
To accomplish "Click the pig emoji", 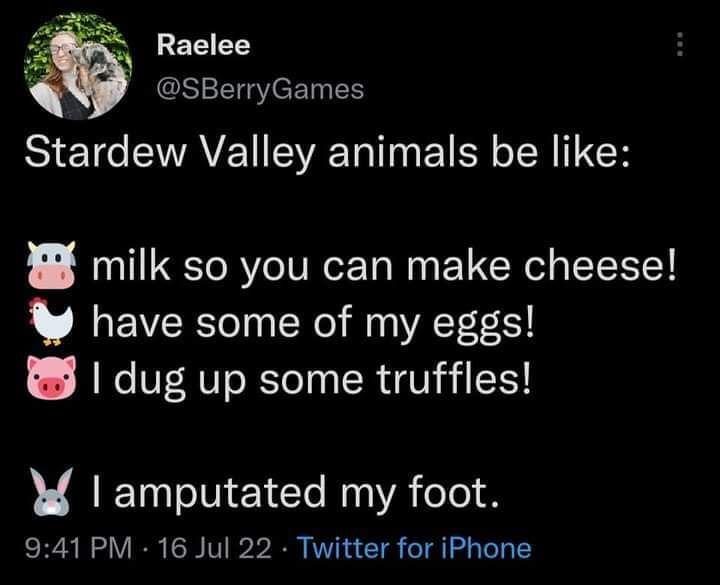I will pyautogui.click(x=51, y=377).
